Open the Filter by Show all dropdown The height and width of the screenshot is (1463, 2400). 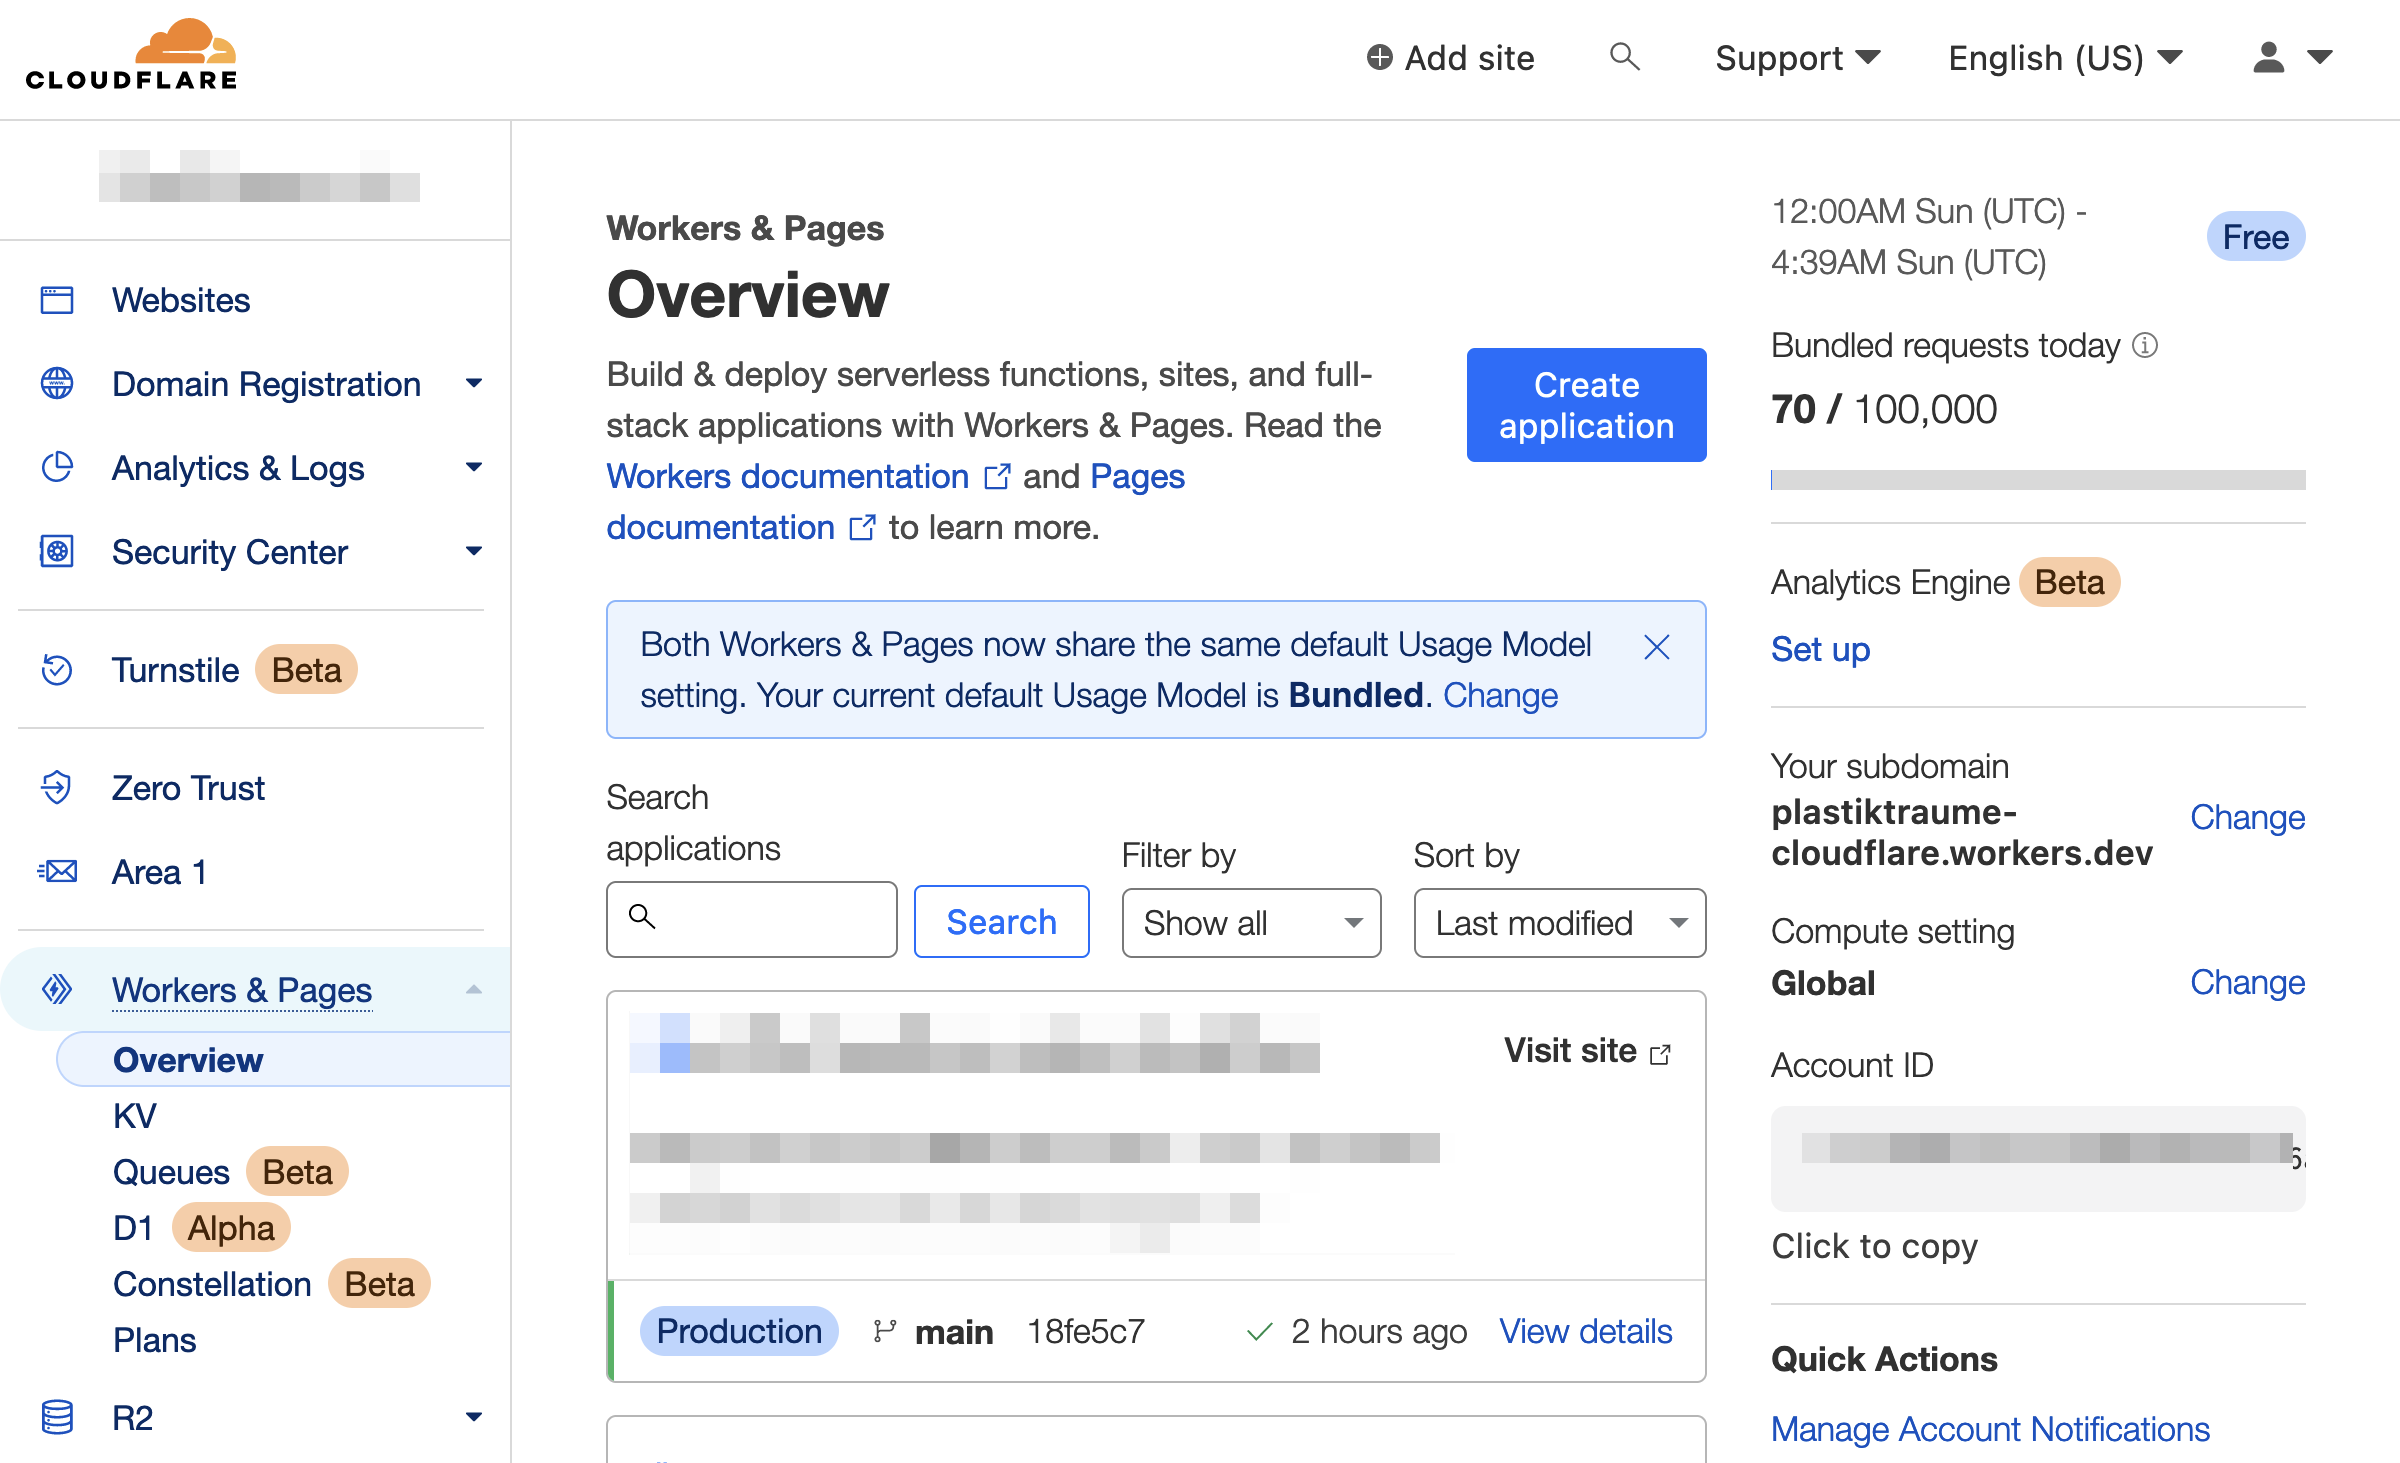tap(1251, 923)
